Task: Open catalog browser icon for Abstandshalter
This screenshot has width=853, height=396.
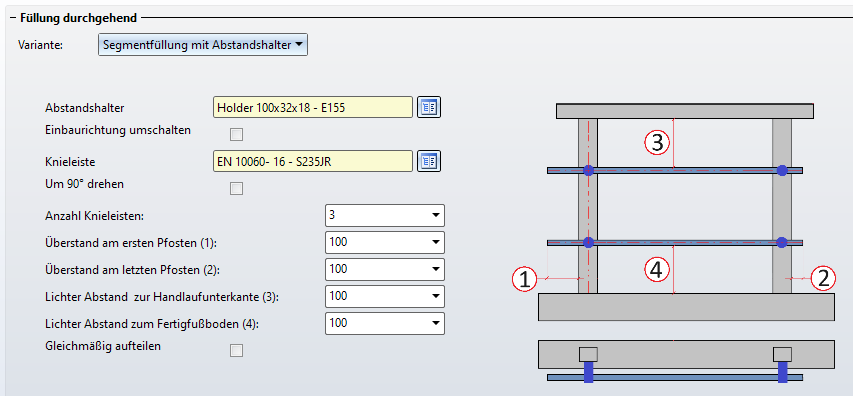Action: 429,107
